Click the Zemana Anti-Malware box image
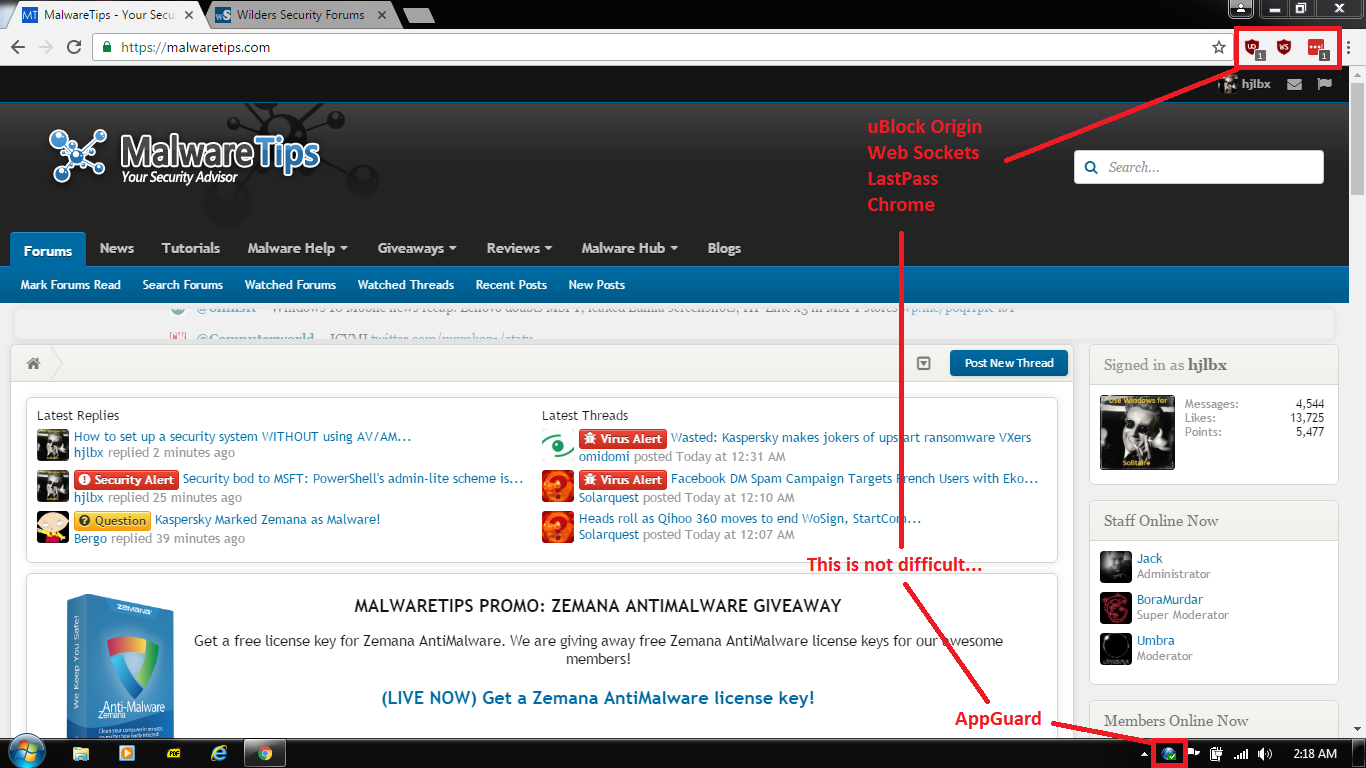This screenshot has width=1366, height=768. point(121,665)
